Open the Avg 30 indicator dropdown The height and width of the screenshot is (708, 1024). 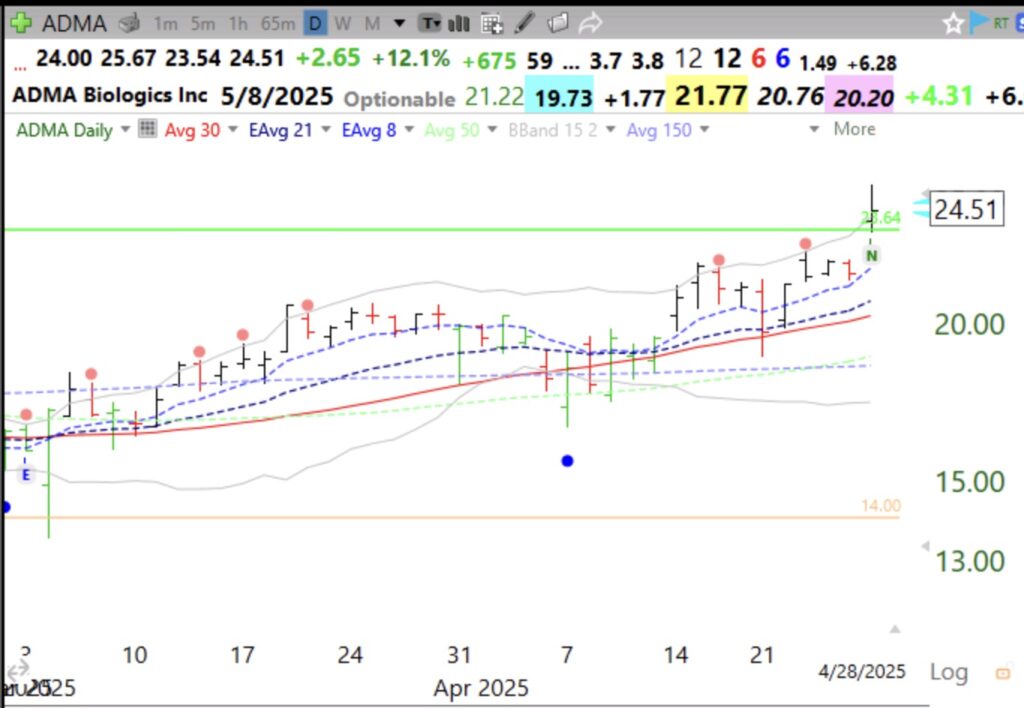click(x=232, y=129)
